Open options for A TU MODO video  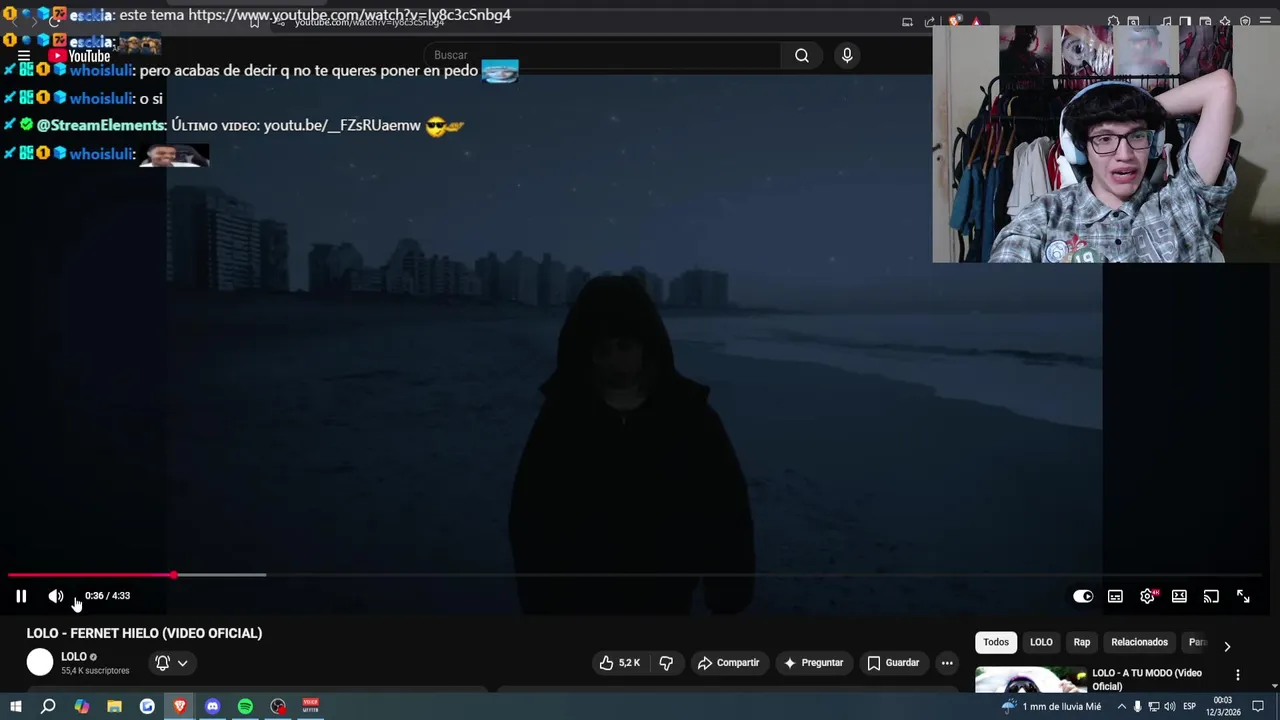pos(1237,675)
